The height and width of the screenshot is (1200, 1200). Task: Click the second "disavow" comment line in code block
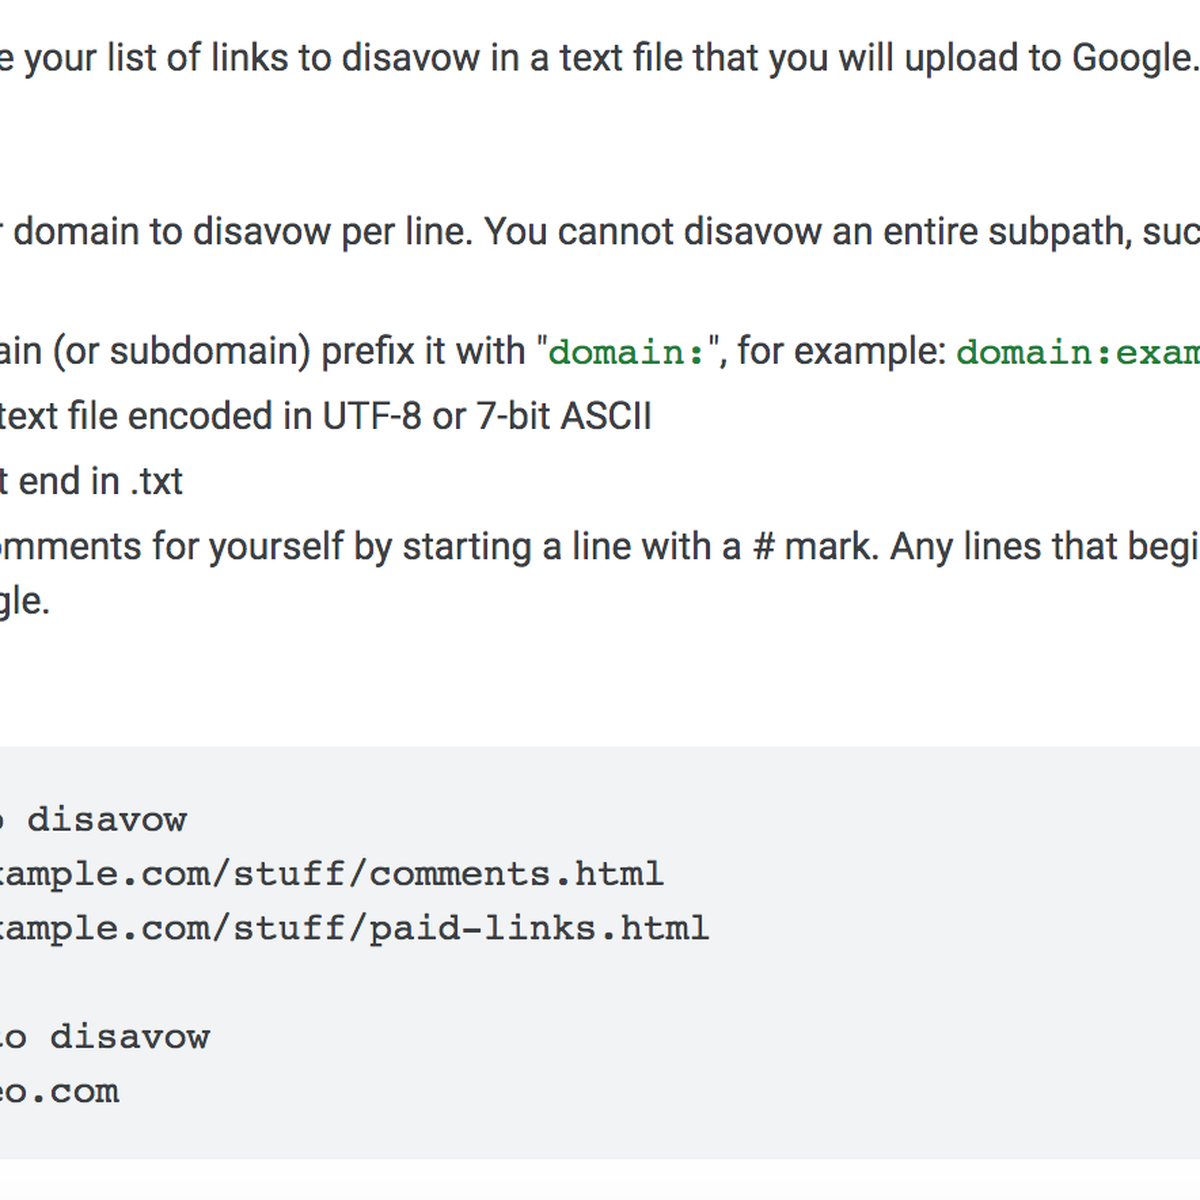pyautogui.click(x=105, y=1037)
